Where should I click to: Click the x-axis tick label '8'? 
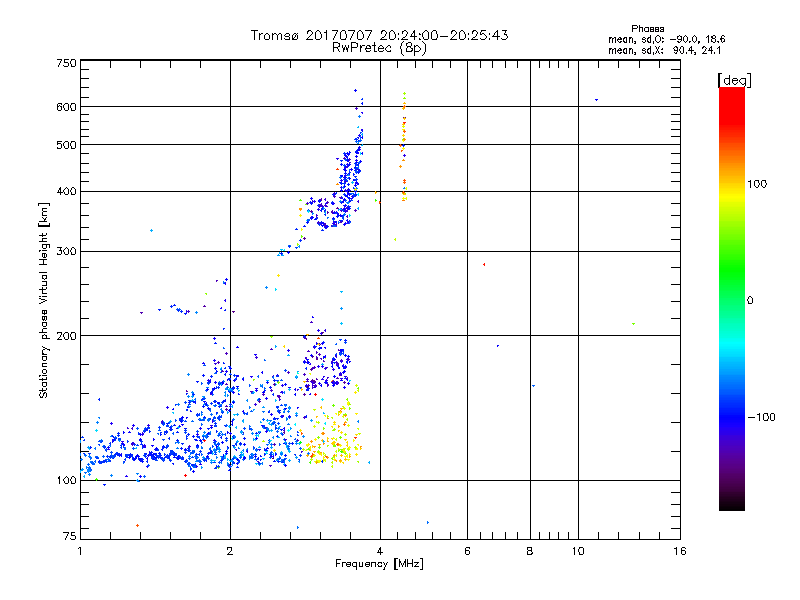coord(530,551)
